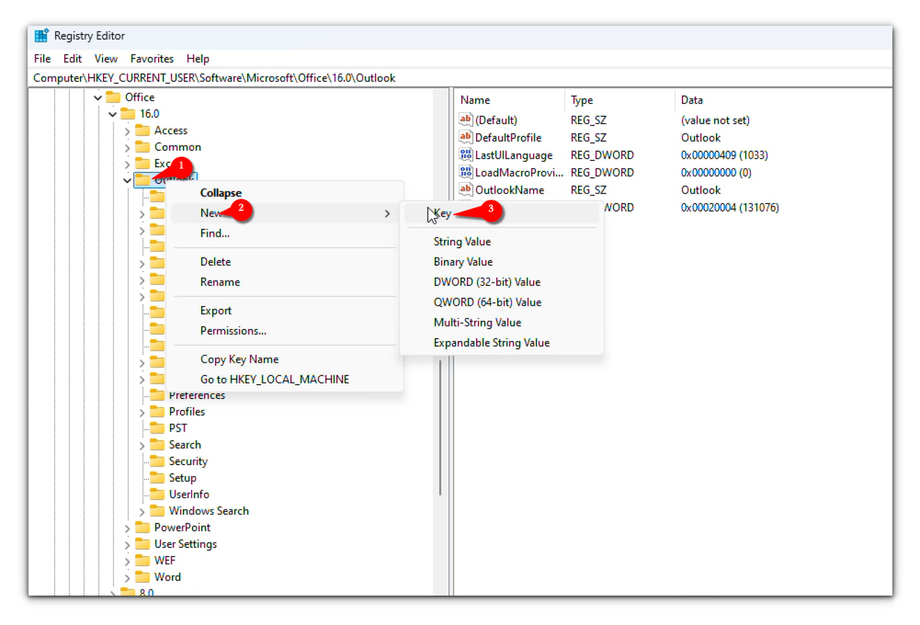The width and height of the screenshot is (920, 625).
Task: Click the Access folder icon
Action: coord(143,130)
